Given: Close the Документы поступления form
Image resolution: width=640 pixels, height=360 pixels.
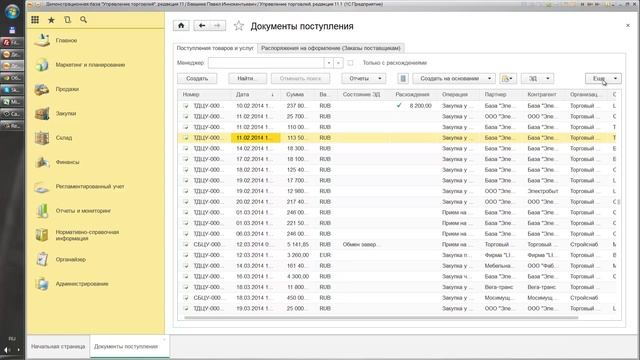Looking at the screenshot, I should point(628,26).
